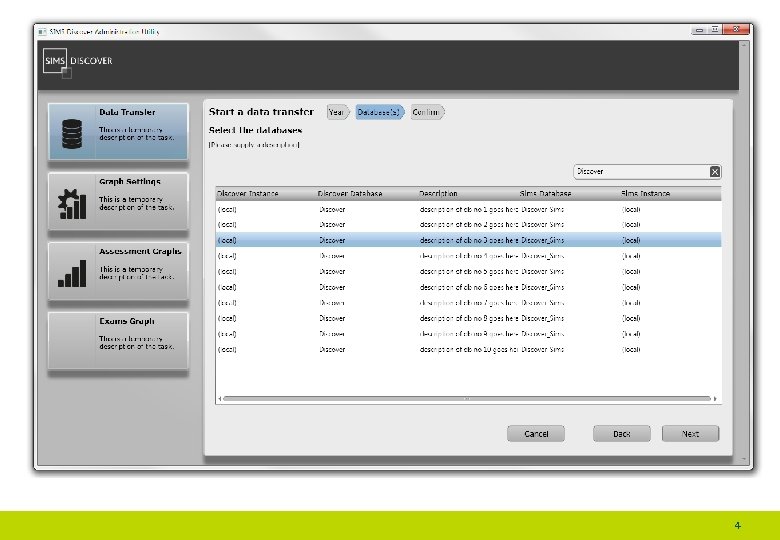
Task: Select row with description of db no 1
Action: pyautogui.click(x=468, y=209)
